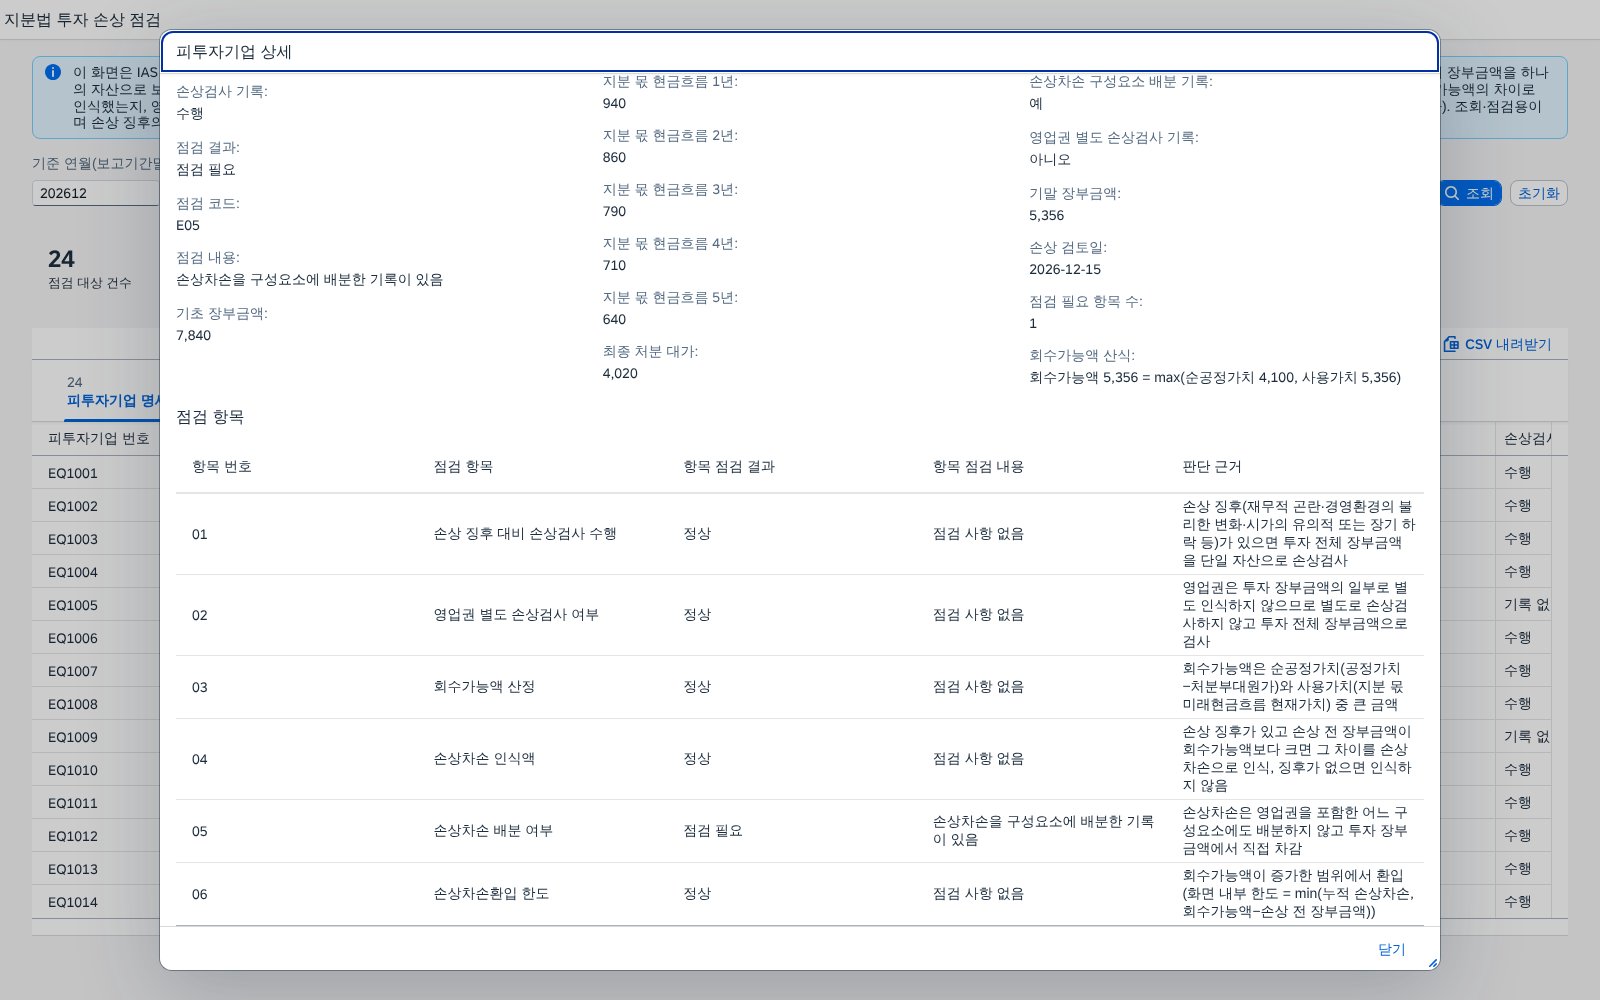1600x1000 pixels.
Task: Click the CSV 내려받기 download icon
Action: point(1451,344)
